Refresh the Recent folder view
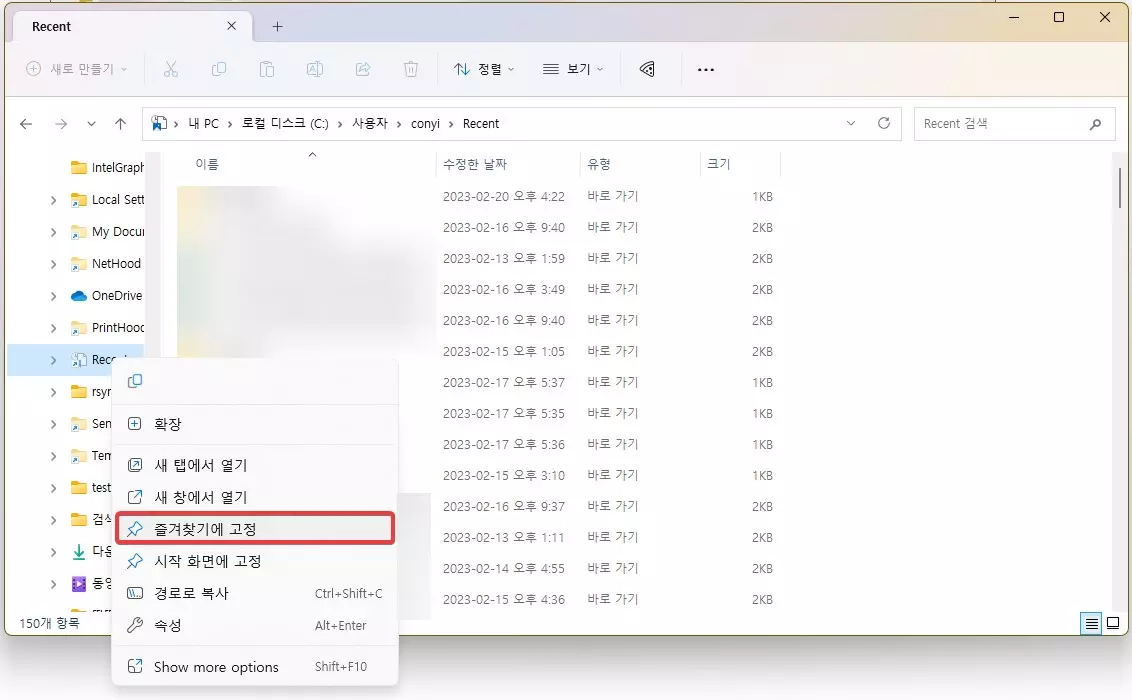Image resolution: width=1132 pixels, height=700 pixels. point(884,123)
